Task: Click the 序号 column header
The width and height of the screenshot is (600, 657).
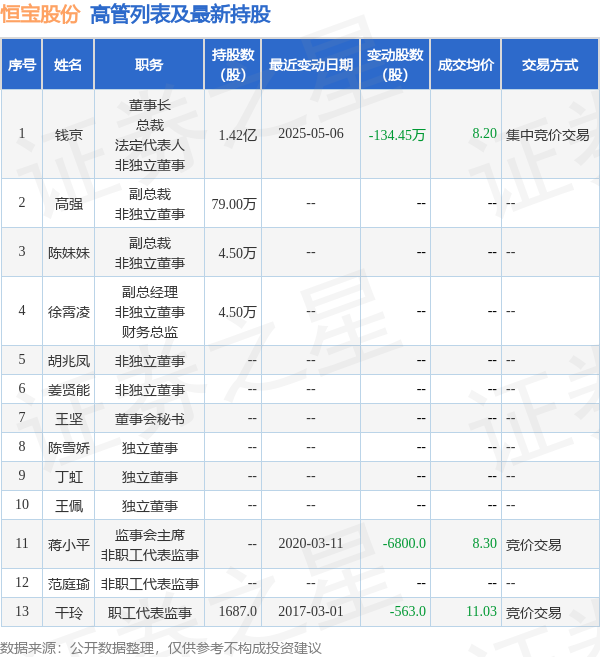Action: [22, 65]
